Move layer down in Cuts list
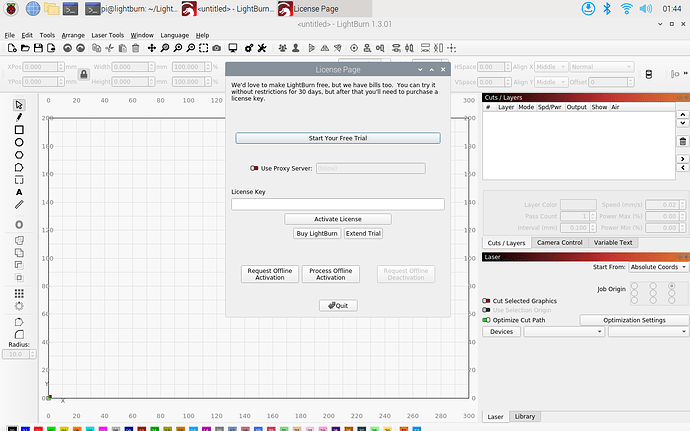690x431 pixels. (x=683, y=123)
